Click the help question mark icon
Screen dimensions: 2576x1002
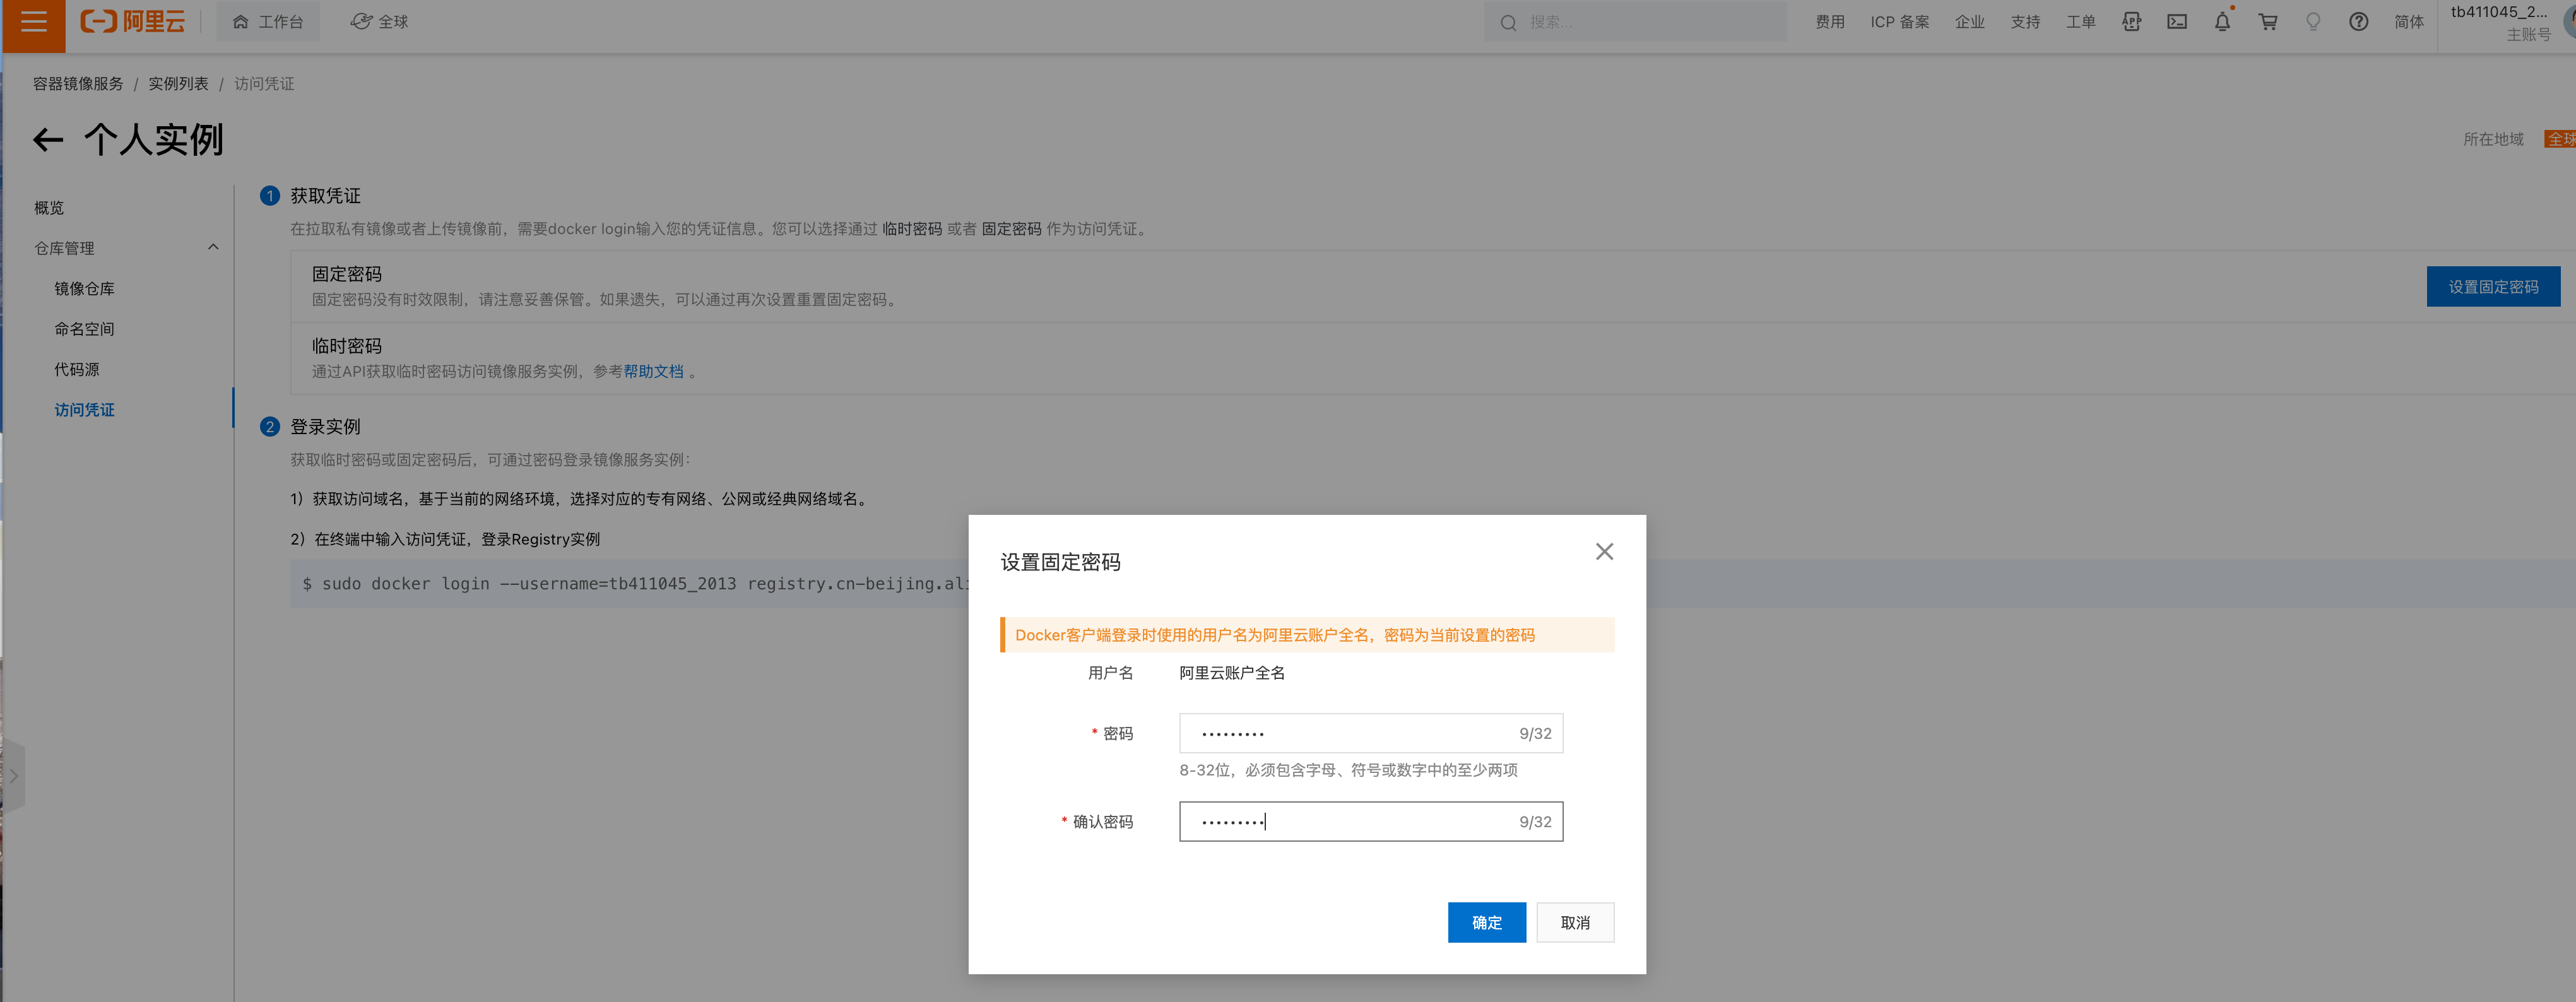[2358, 22]
